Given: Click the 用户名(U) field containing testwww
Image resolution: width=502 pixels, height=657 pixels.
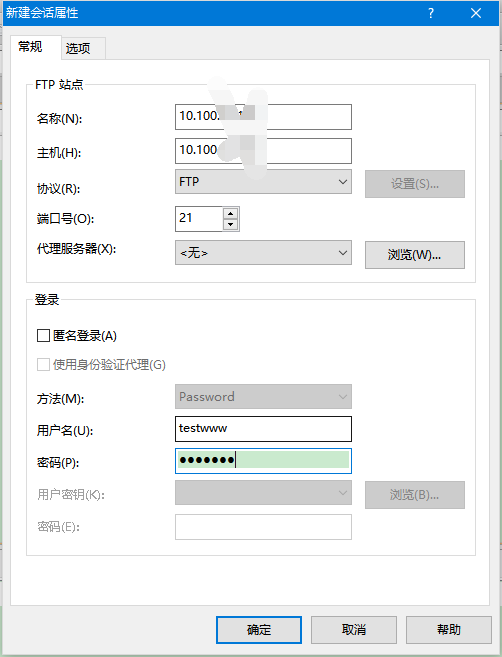Looking at the screenshot, I should (263, 429).
